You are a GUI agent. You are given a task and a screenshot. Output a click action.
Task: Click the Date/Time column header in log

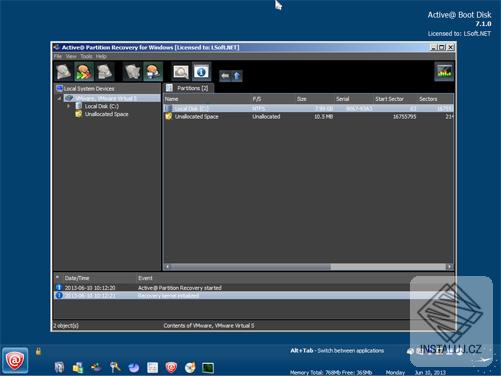[x=77, y=278]
